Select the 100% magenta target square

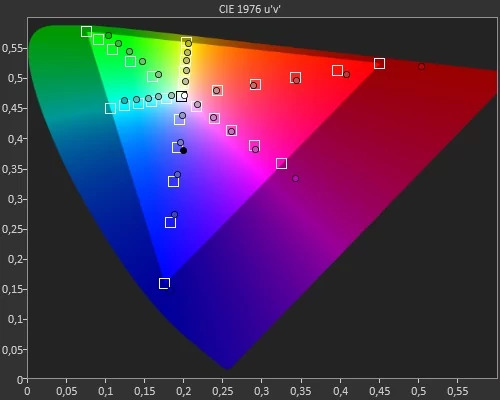pos(282,163)
